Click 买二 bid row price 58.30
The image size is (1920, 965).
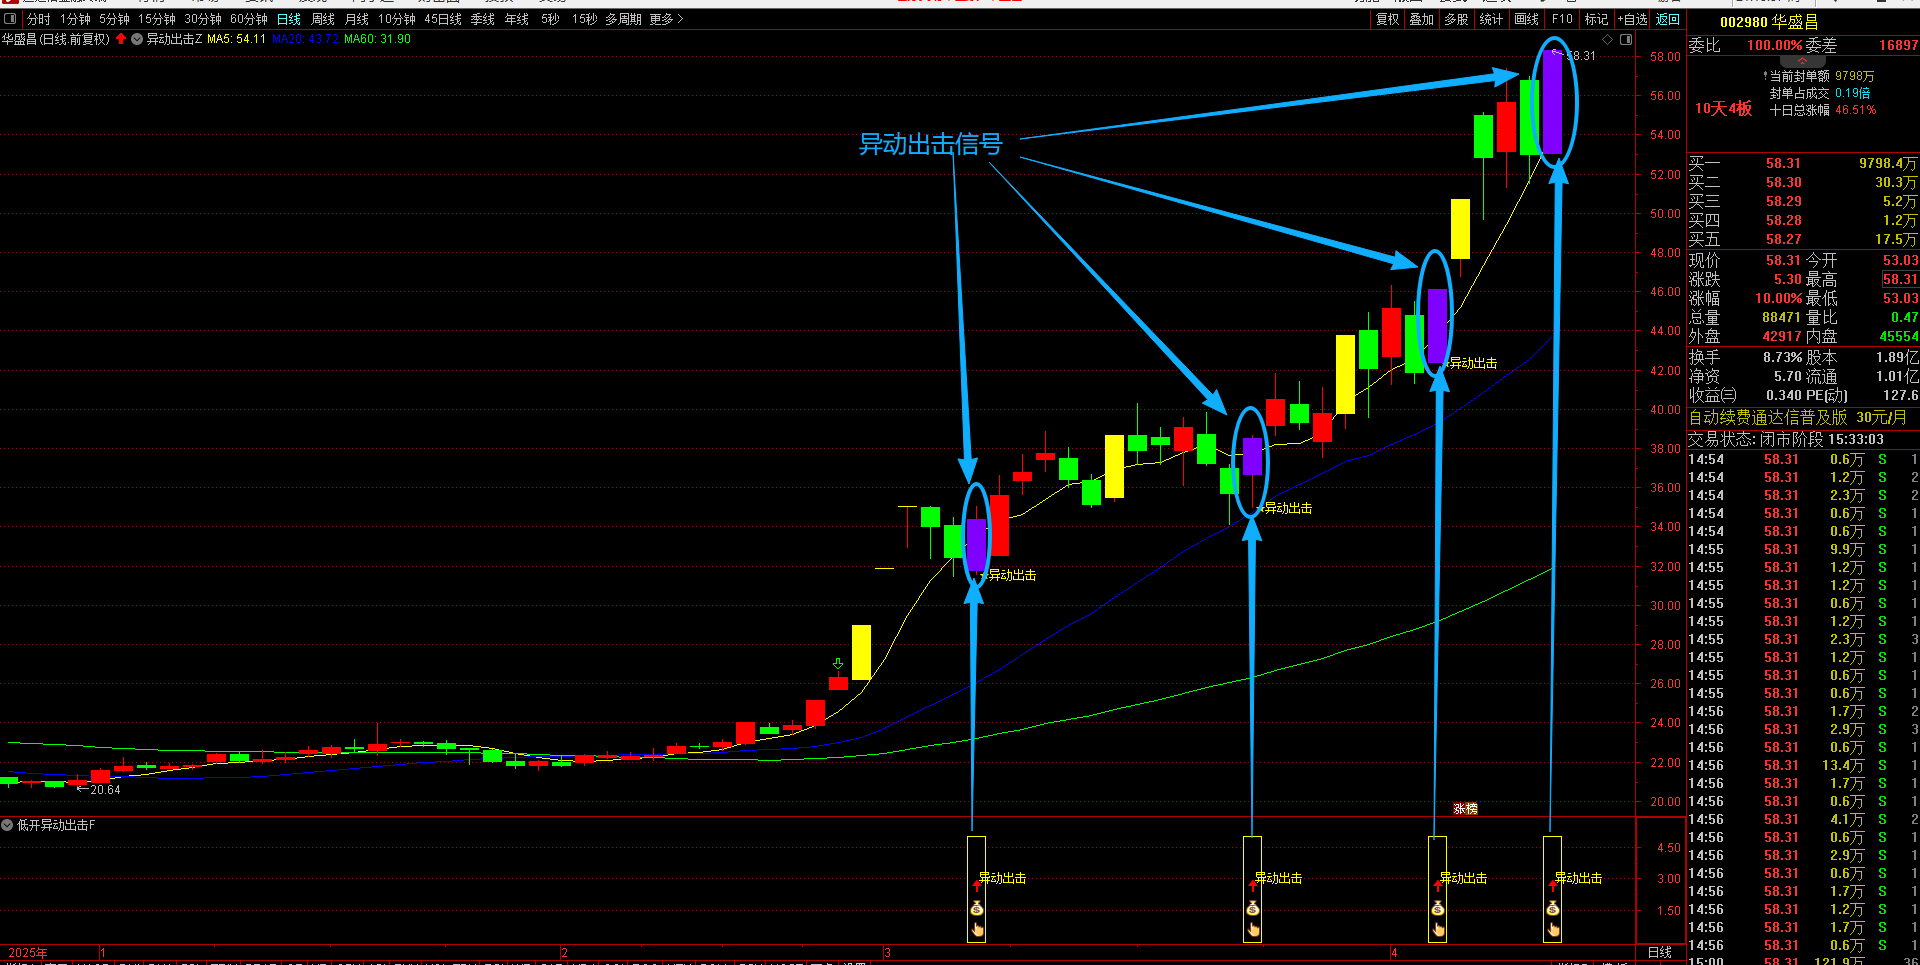[x=1783, y=182]
